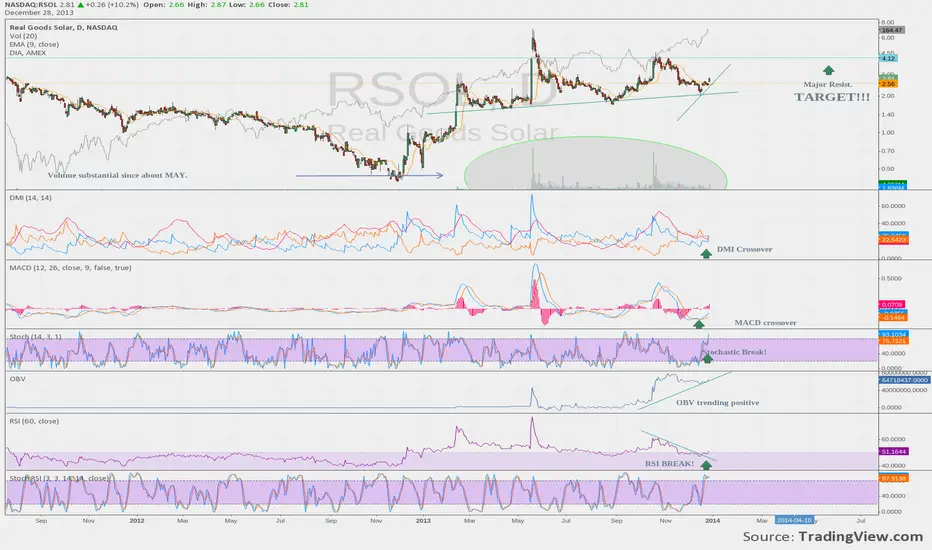
Task: Click the orange 87.9138 StochRSI value label
Action: 892,478
